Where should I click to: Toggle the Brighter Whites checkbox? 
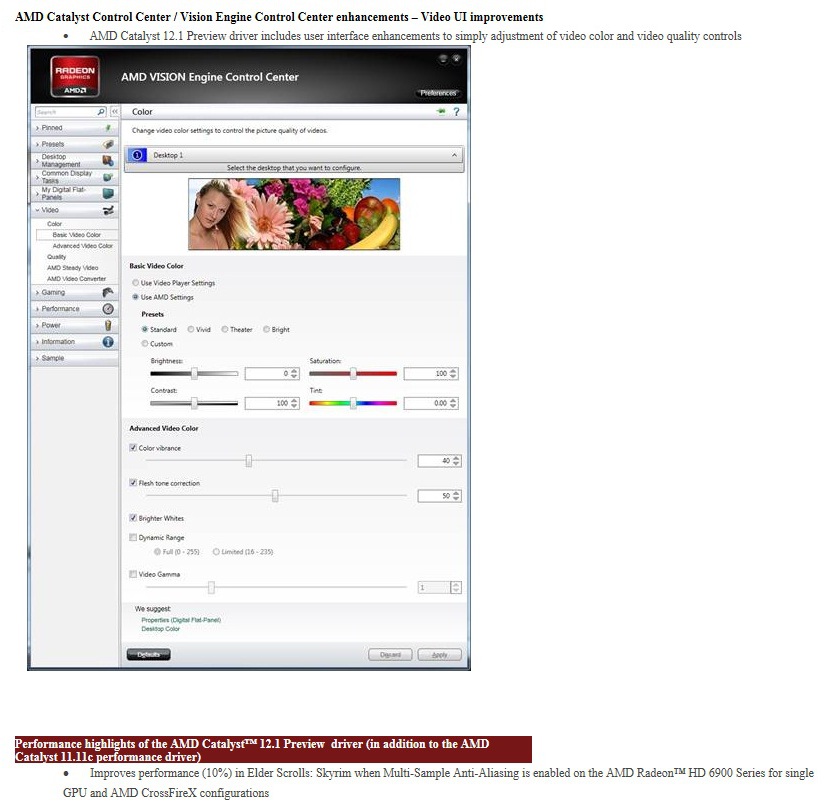pyautogui.click(x=133, y=518)
